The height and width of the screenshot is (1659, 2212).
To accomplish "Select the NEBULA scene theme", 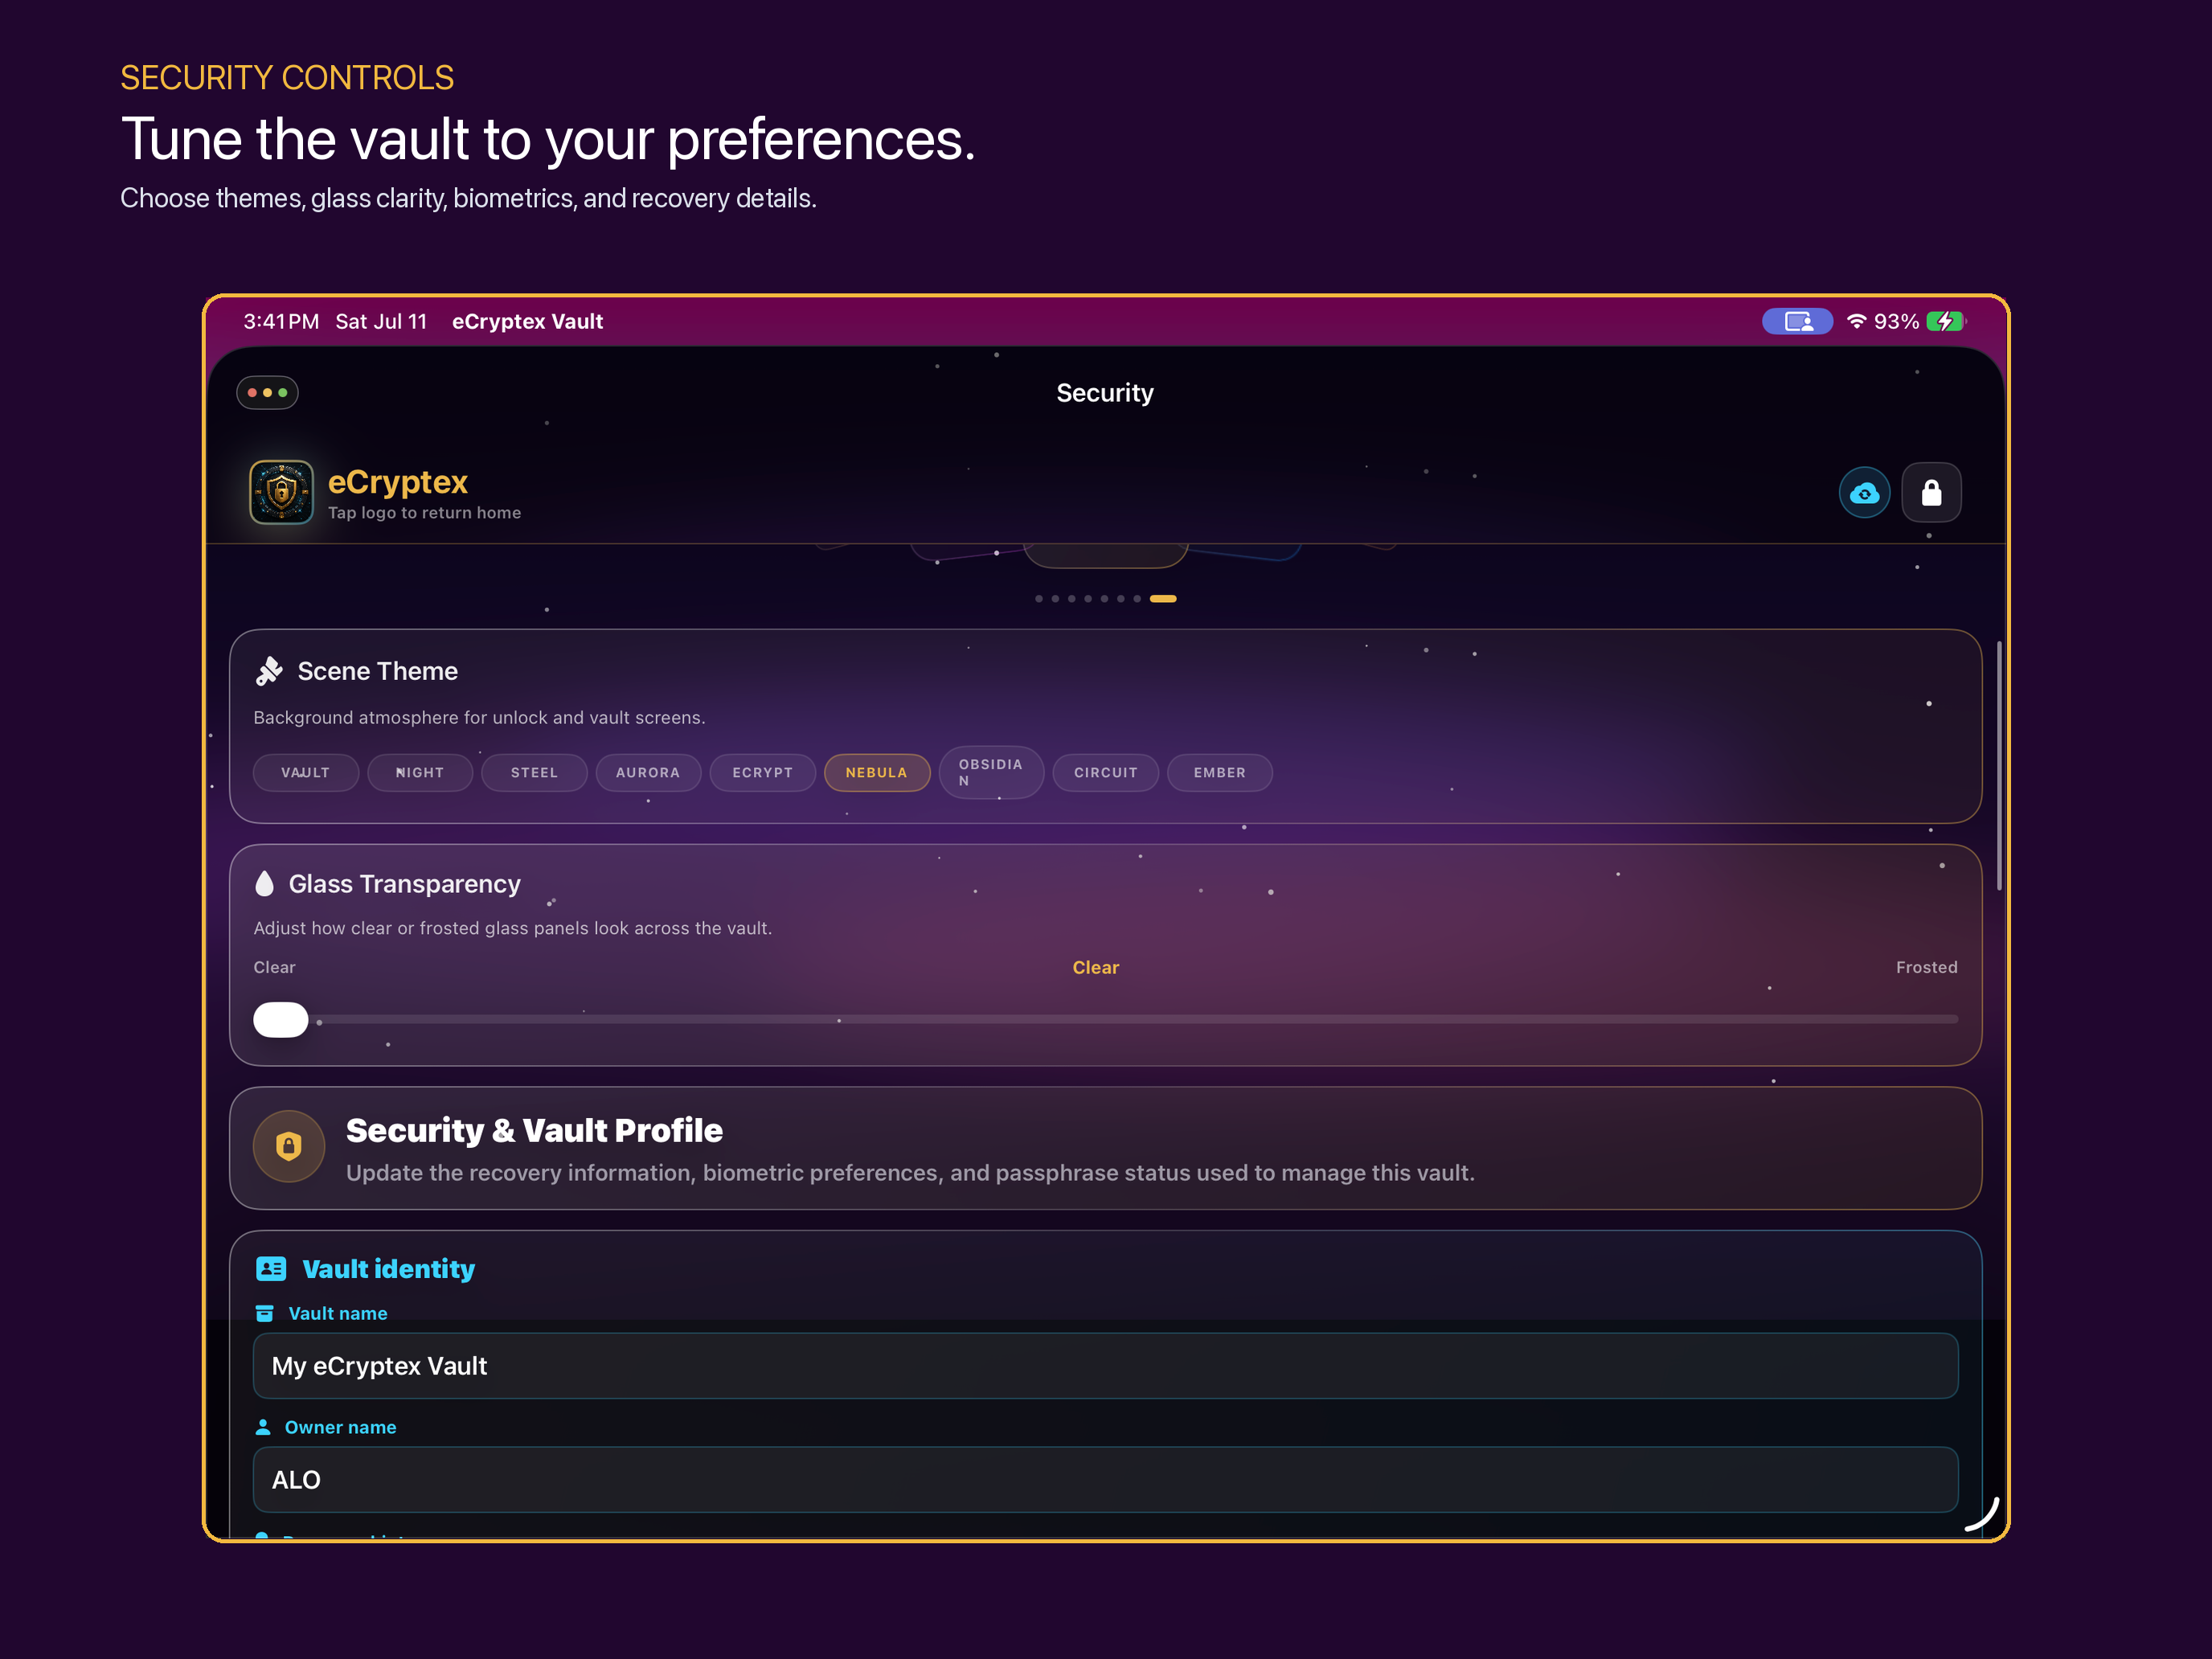I will click(877, 773).
